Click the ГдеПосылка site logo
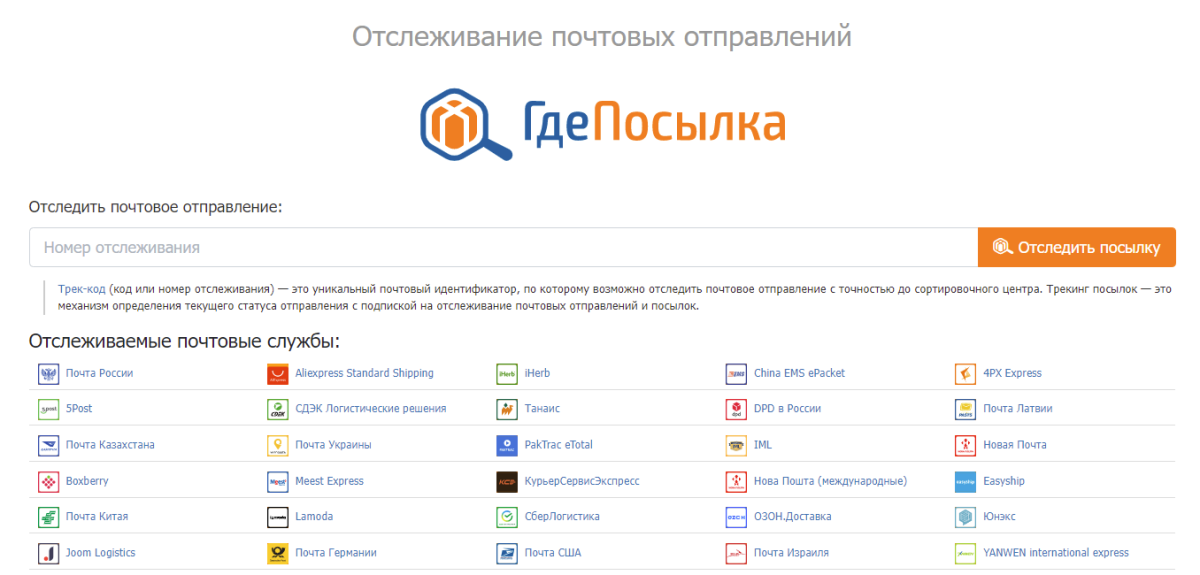Image resolution: width=1200 pixels, height=575 pixels. tap(602, 125)
